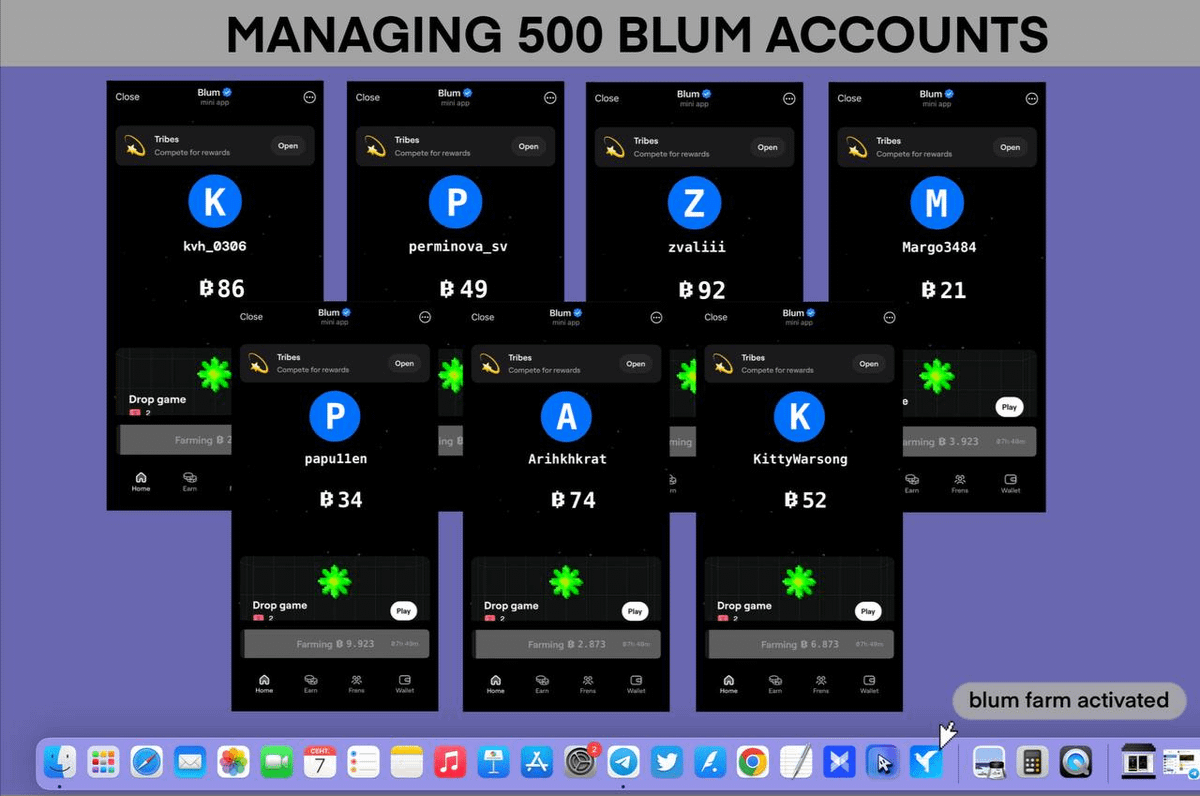Switch to Frens tab in KittyWarsong window
The image size is (1200, 796).
(821, 684)
